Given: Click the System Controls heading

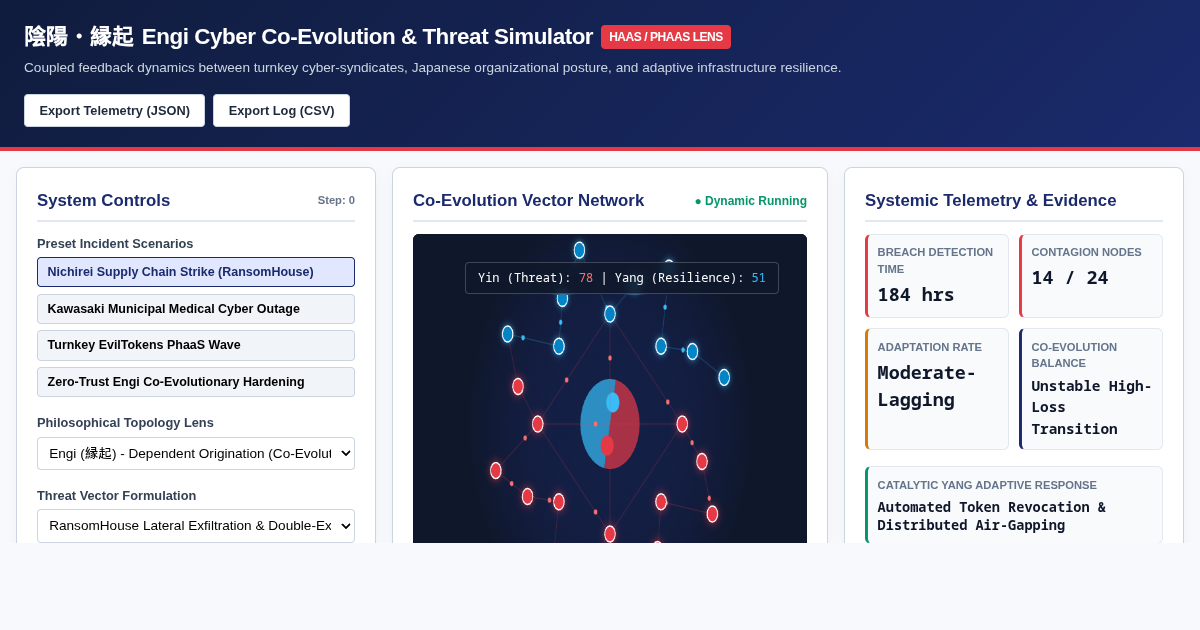Looking at the screenshot, I should pos(104,200).
